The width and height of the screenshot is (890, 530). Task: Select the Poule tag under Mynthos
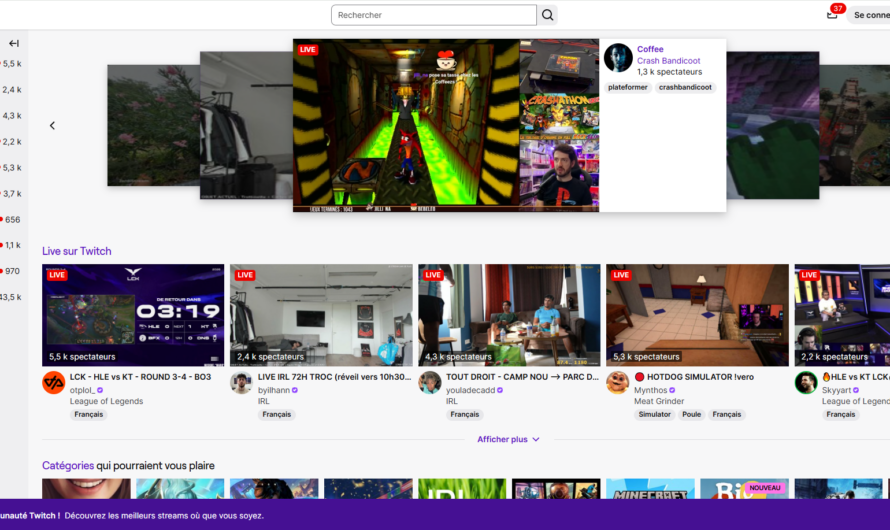(691, 415)
